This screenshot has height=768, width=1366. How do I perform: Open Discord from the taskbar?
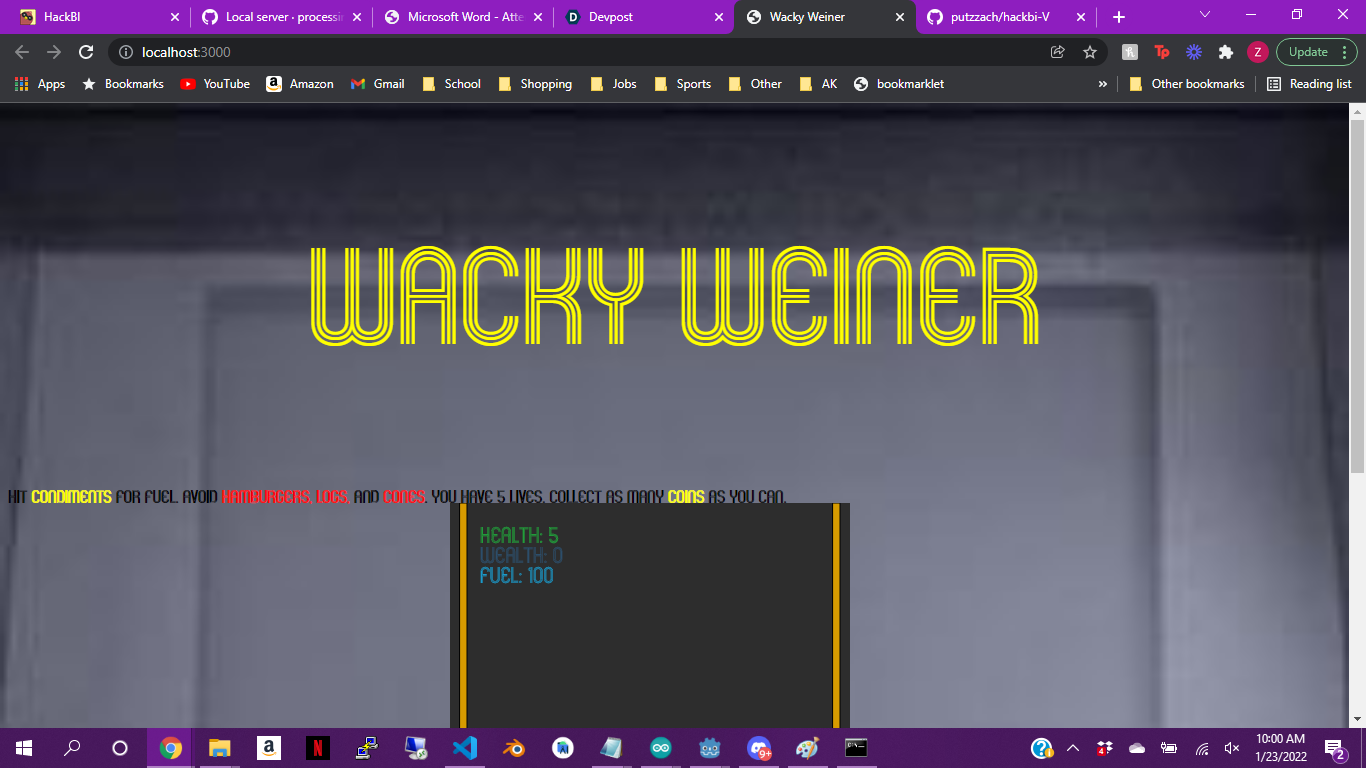(759, 748)
